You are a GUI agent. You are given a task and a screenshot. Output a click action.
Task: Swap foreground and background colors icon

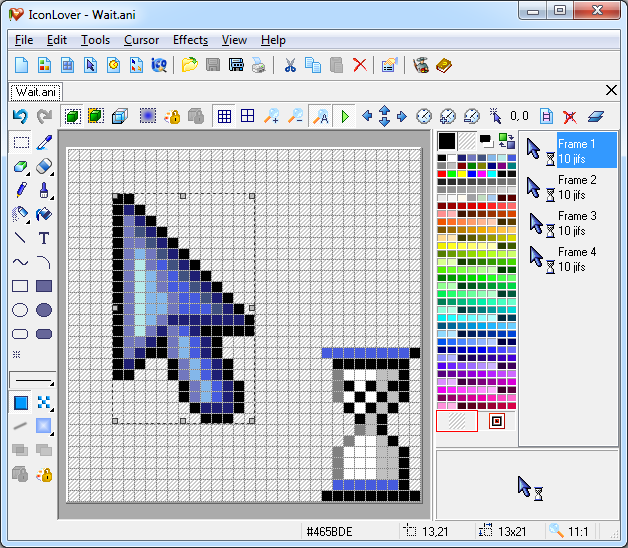click(x=507, y=141)
